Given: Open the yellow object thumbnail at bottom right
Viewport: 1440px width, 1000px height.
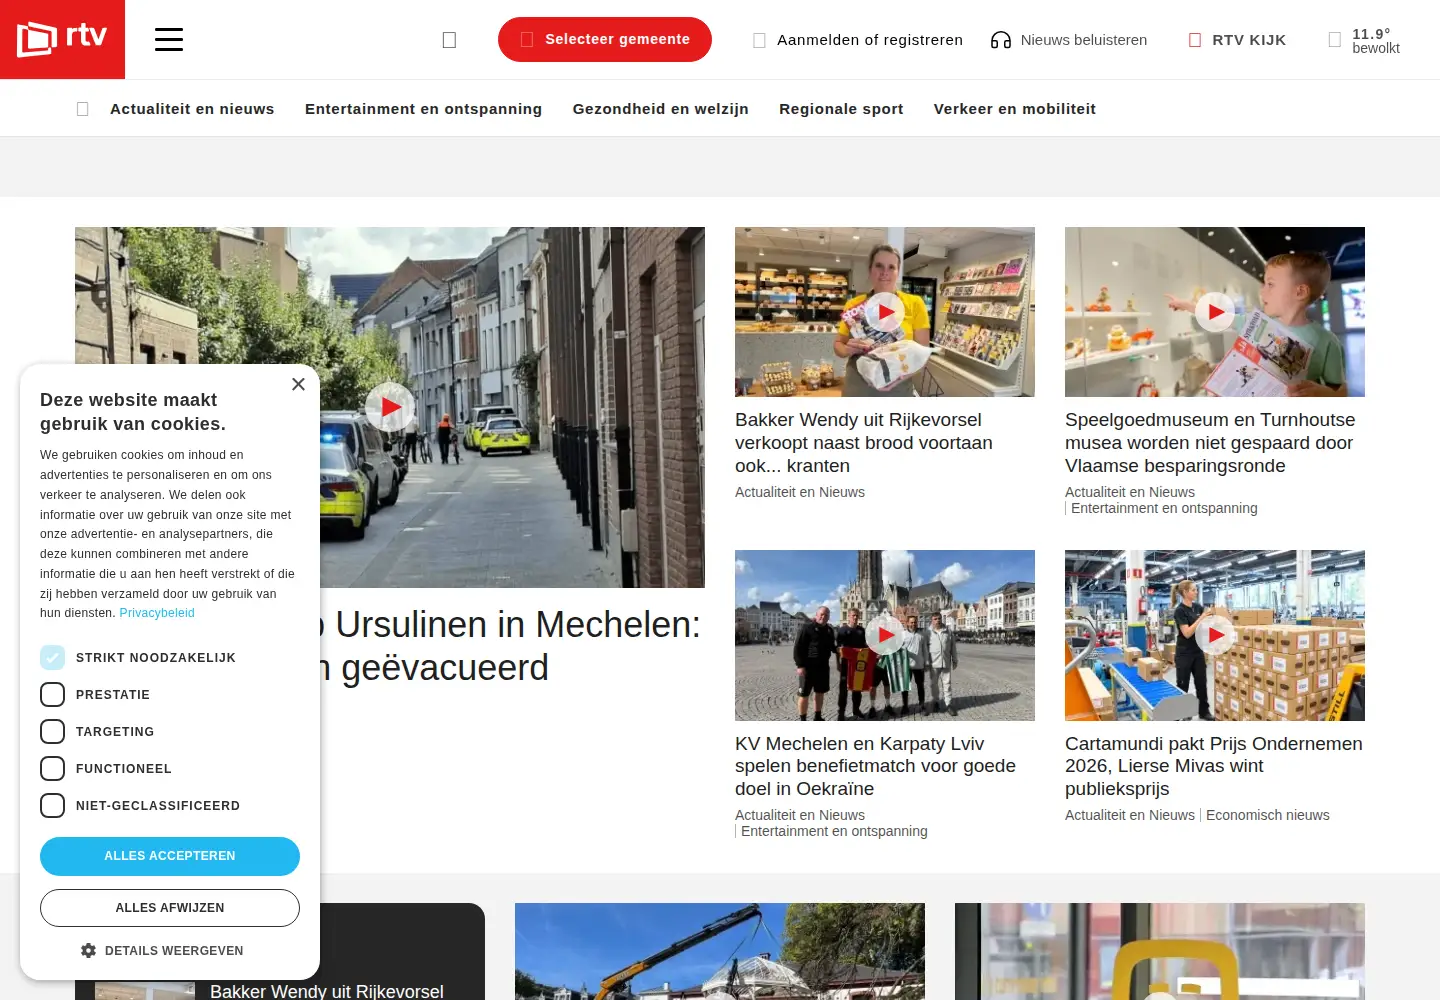Looking at the screenshot, I should 1160,951.
